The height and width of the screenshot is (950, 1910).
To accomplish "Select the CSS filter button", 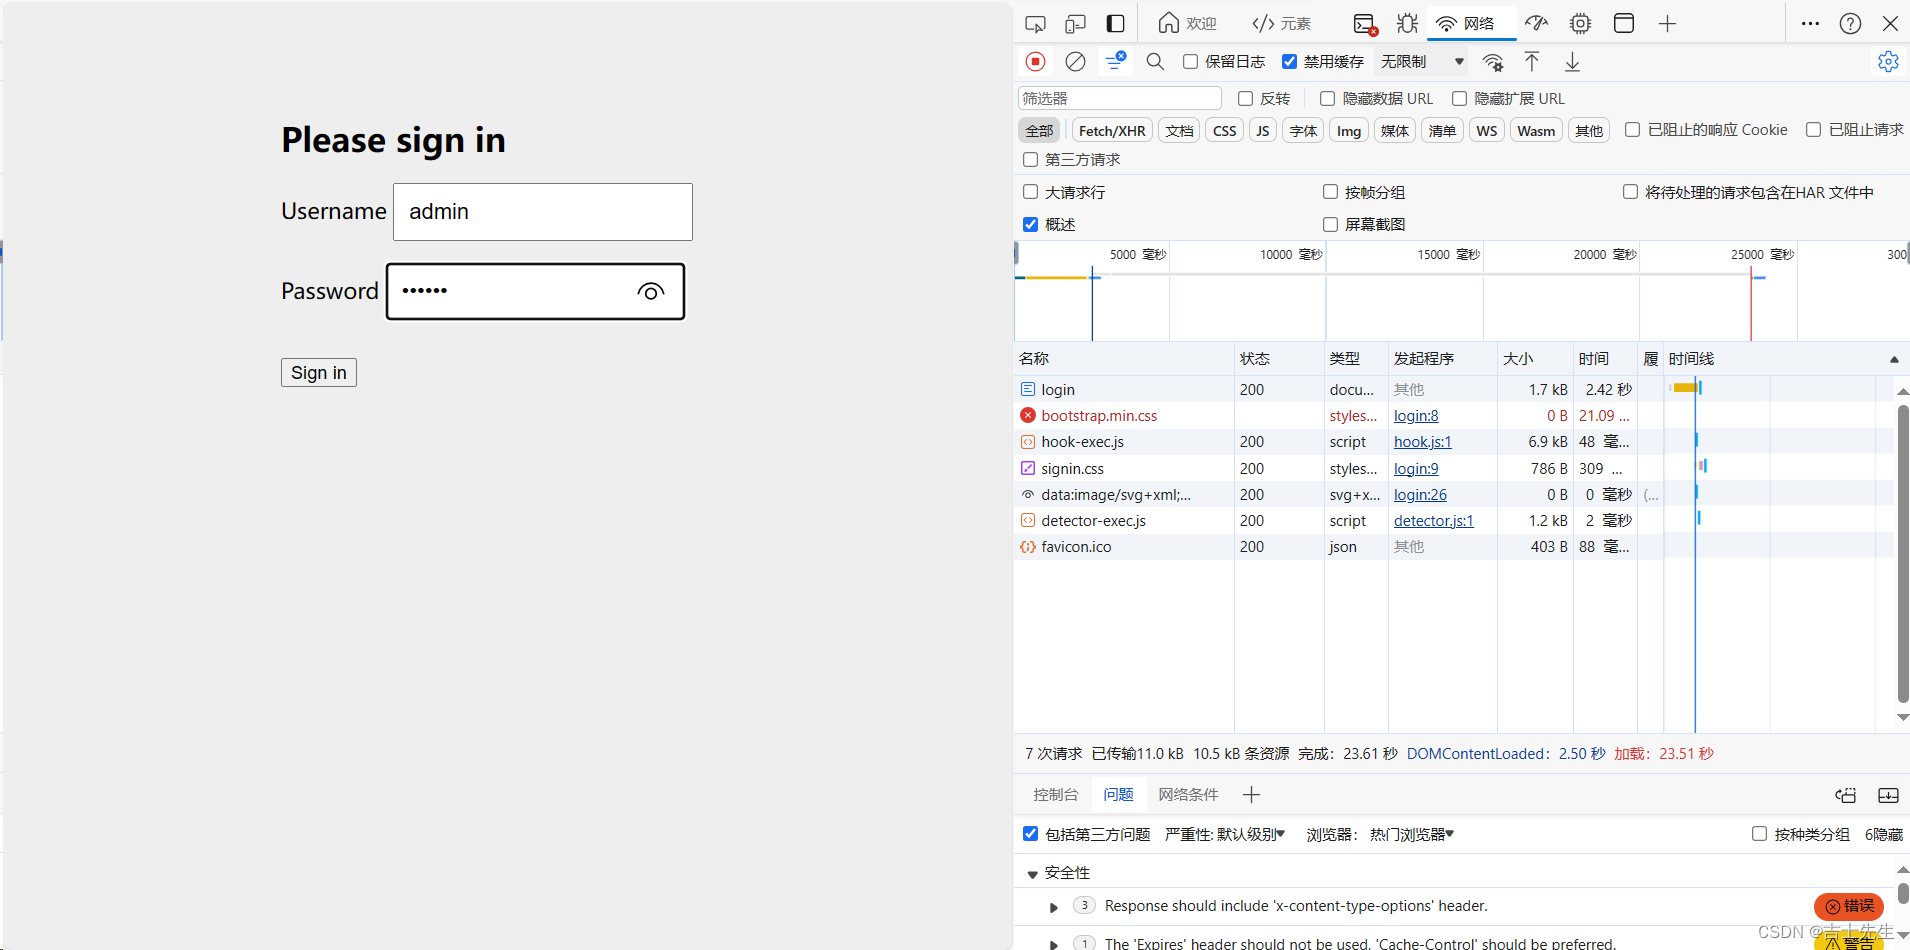I will click(1225, 131).
